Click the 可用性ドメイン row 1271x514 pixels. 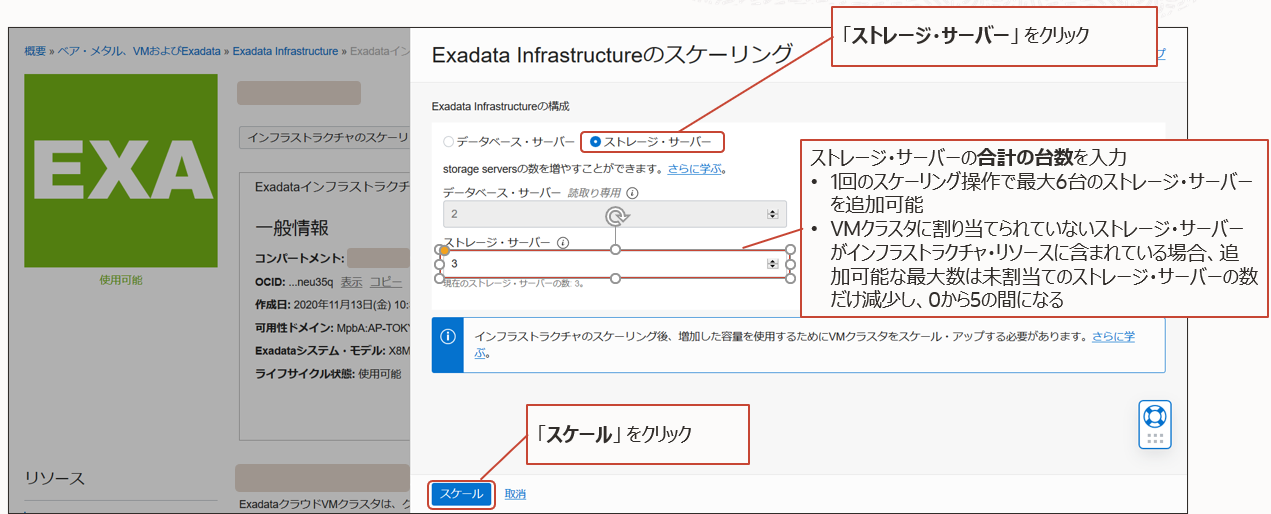click(x=332, y=327)
